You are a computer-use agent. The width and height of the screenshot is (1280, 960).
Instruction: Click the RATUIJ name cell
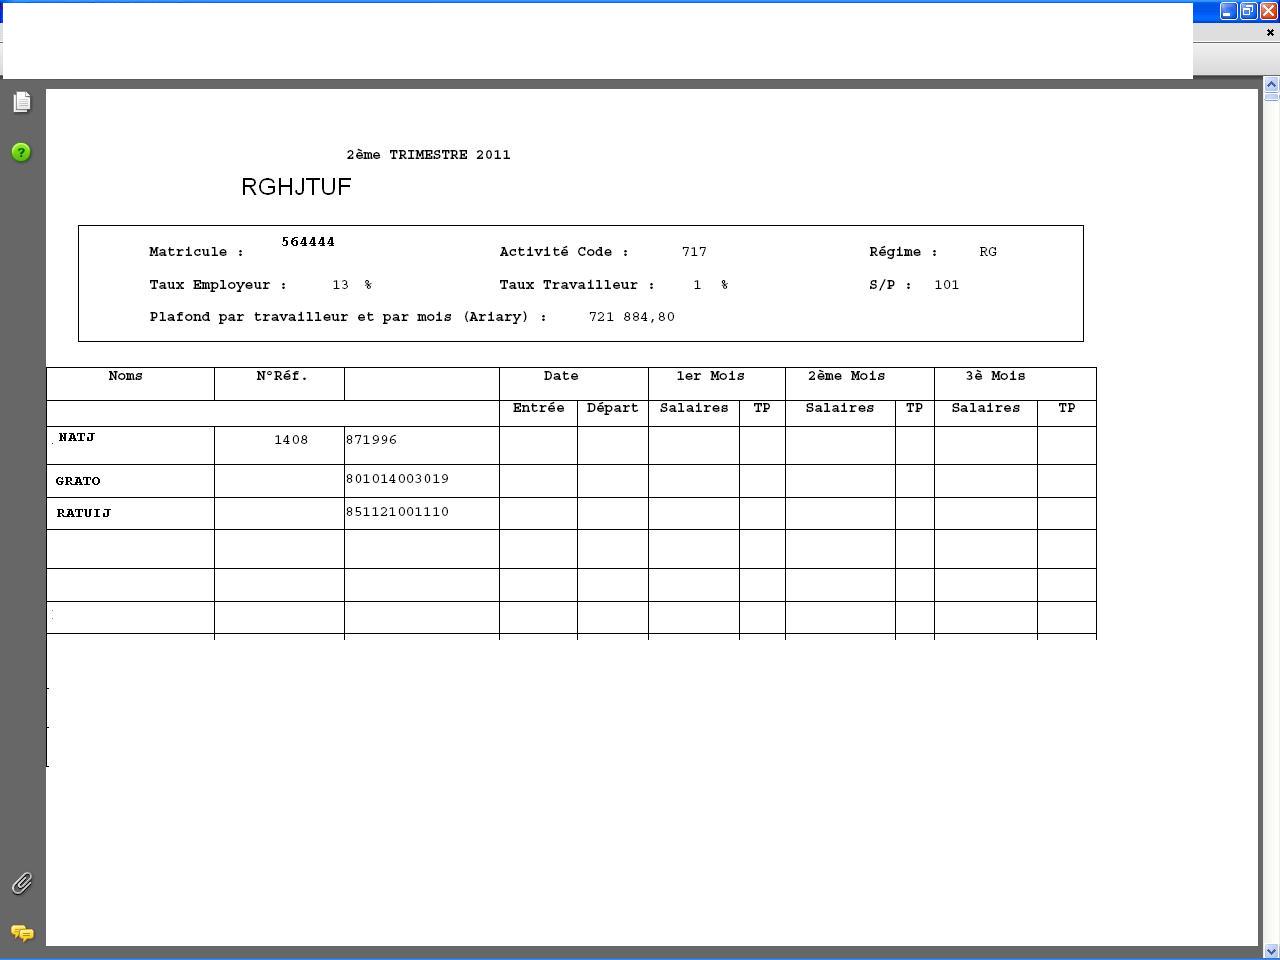point(84,513)
